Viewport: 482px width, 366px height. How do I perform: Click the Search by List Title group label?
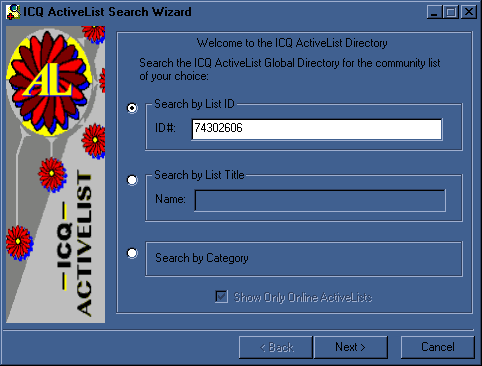pos(199,175)
